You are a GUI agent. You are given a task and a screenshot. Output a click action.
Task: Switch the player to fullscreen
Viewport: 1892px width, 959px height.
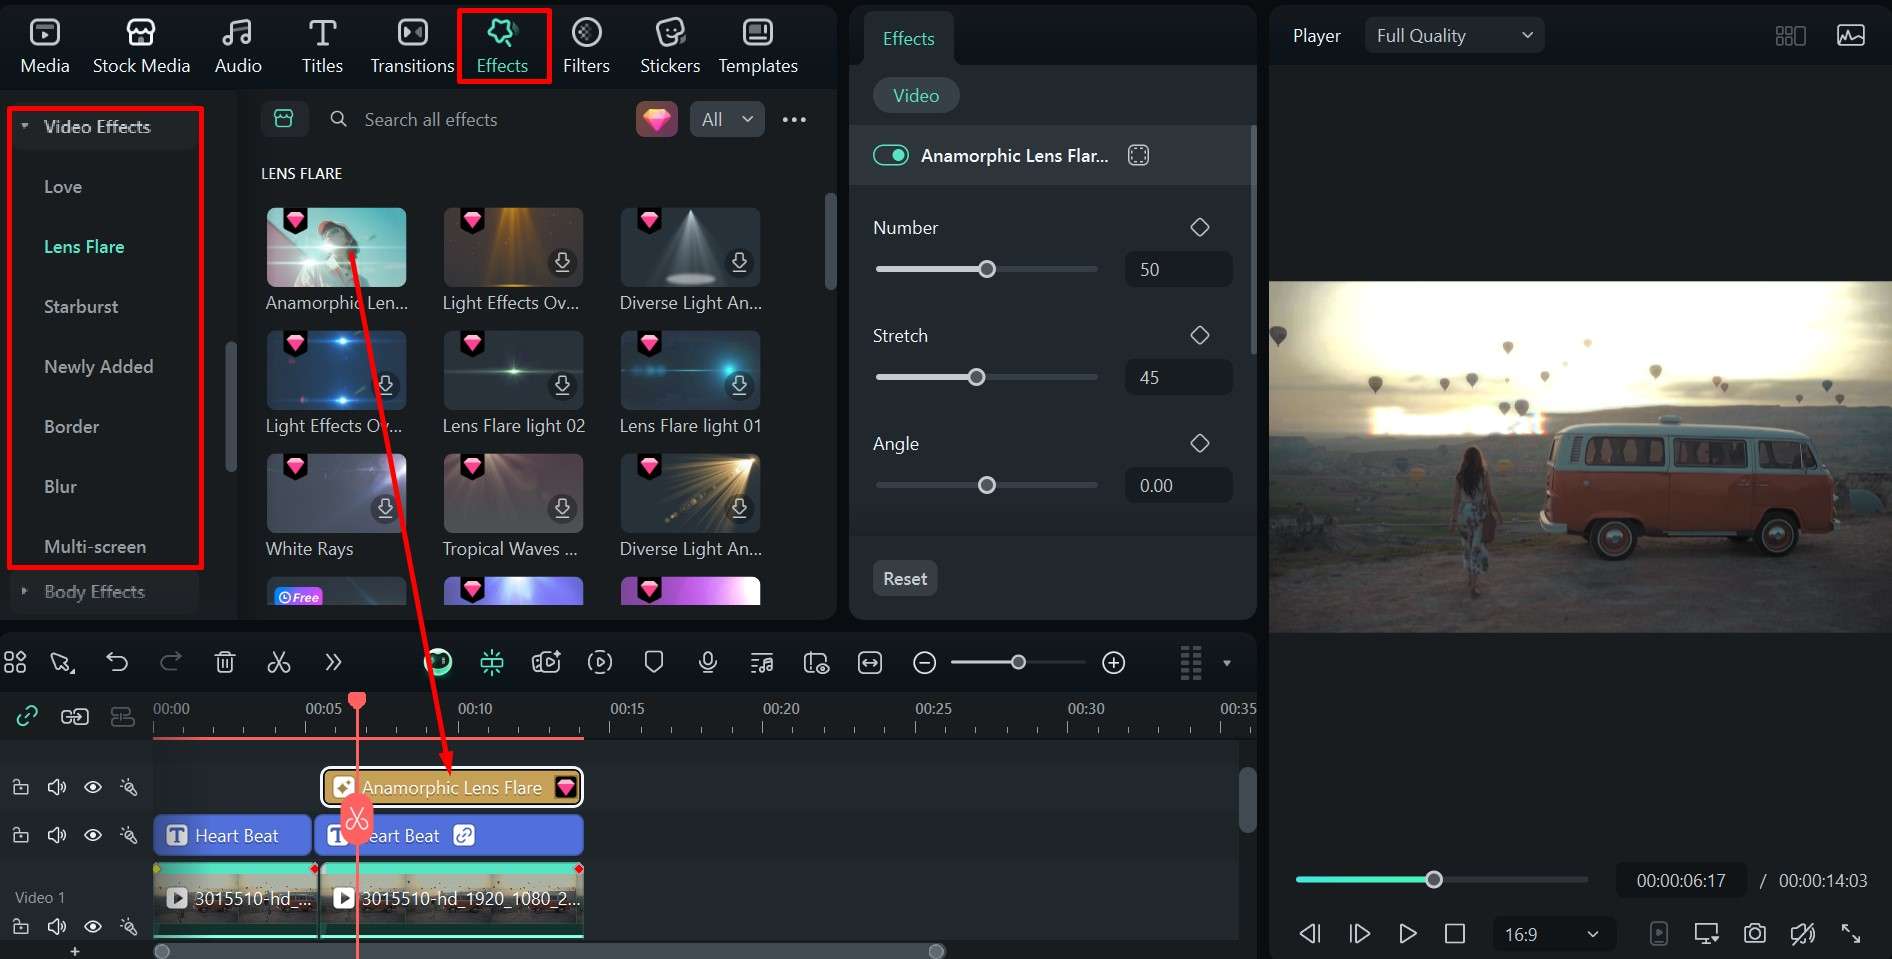click(x=1851, y=934)
